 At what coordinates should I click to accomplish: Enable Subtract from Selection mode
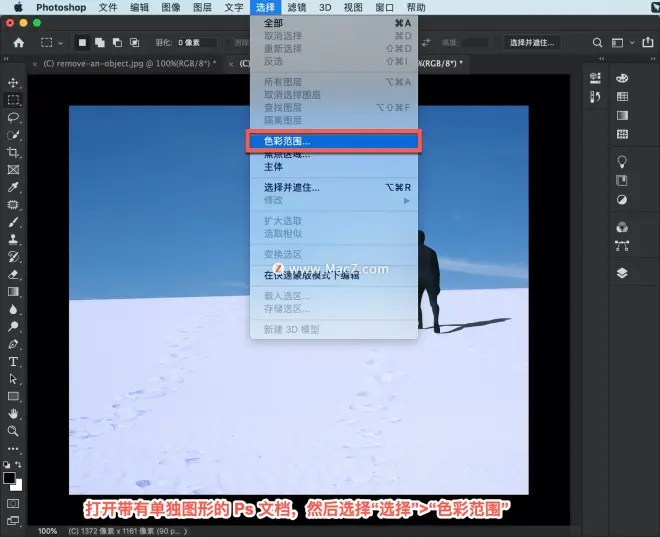117,43
